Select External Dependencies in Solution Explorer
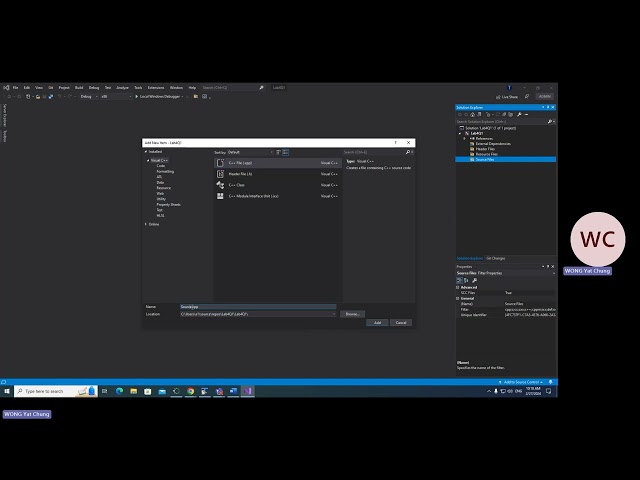 [490, 144]
